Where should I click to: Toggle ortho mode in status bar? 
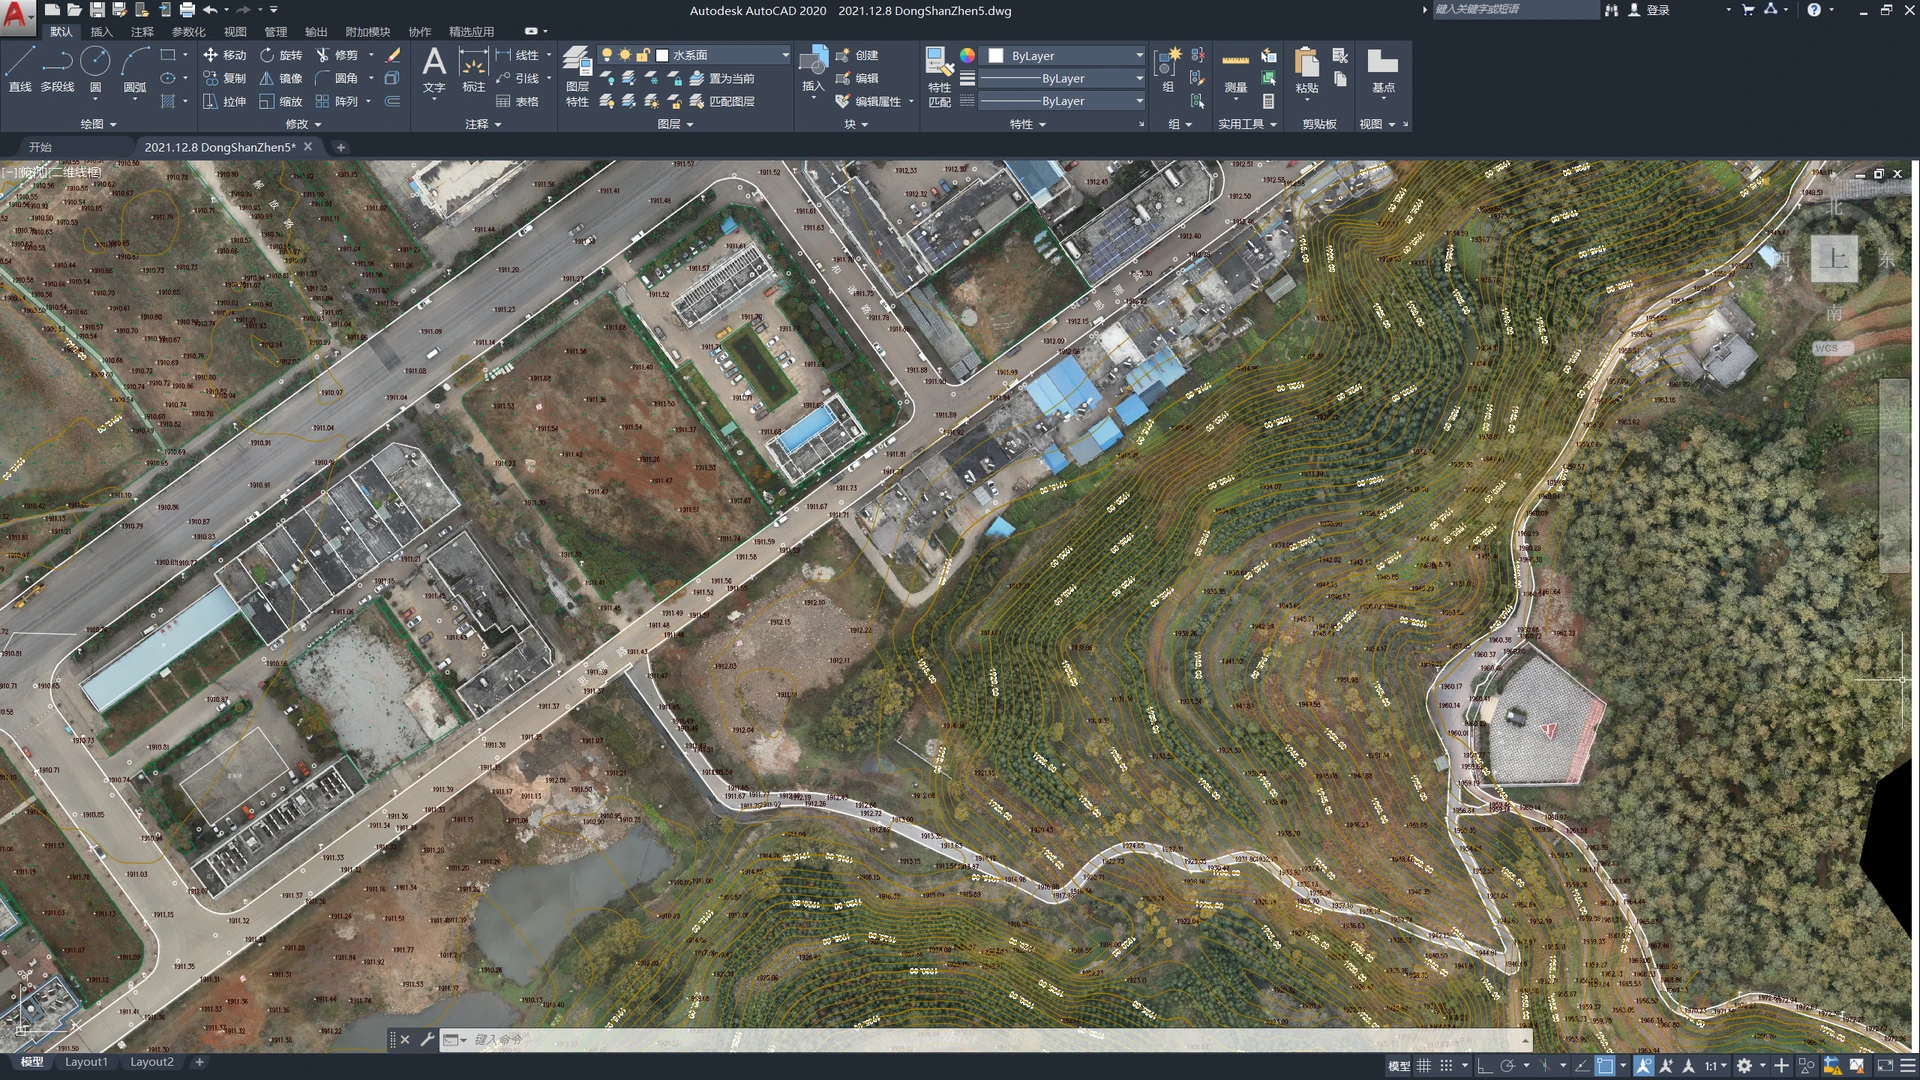[x=1484, y=1066]
